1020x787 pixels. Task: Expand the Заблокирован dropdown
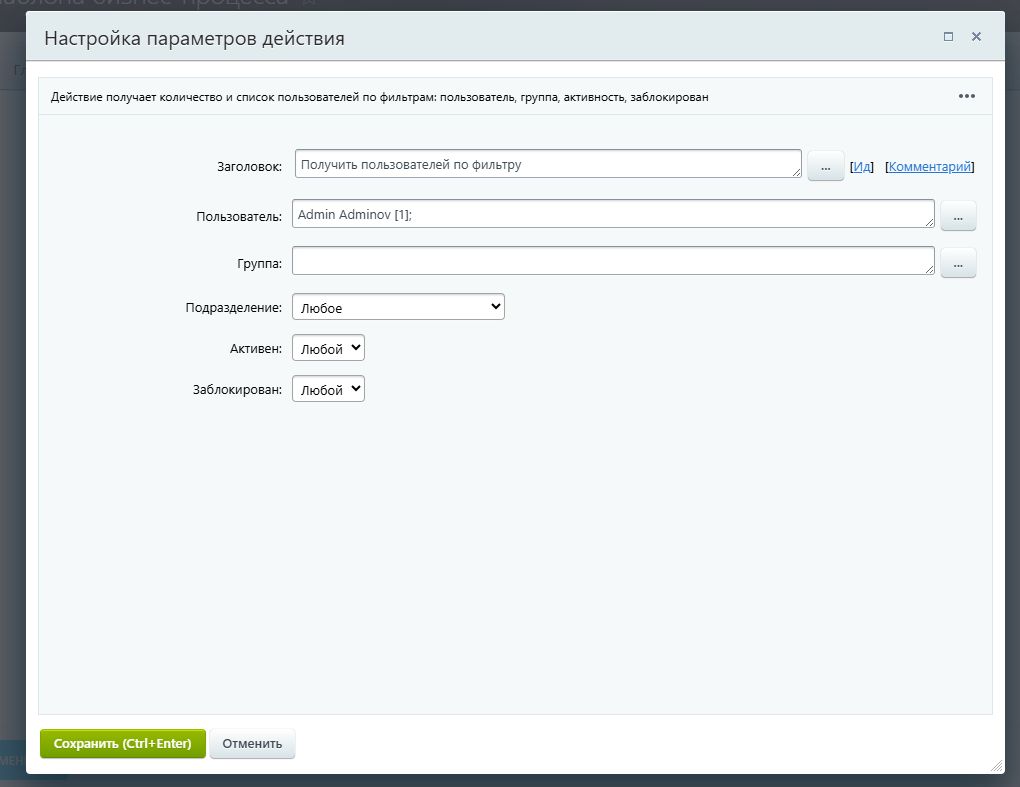328,389
